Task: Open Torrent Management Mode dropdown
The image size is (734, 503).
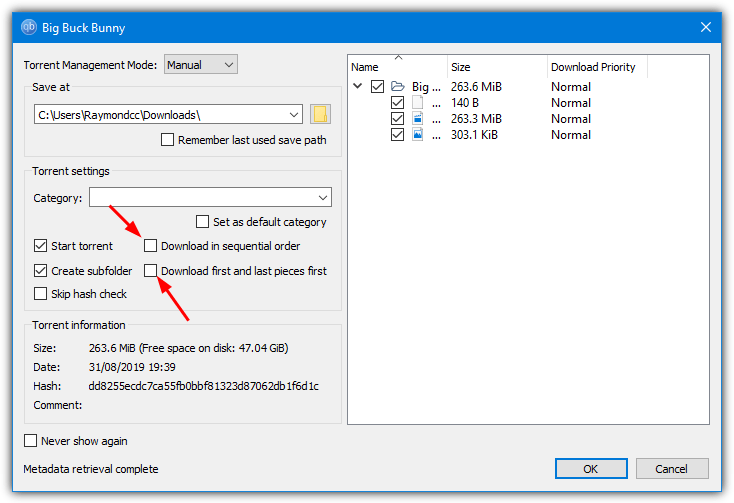Action: (x=201, y=65)
